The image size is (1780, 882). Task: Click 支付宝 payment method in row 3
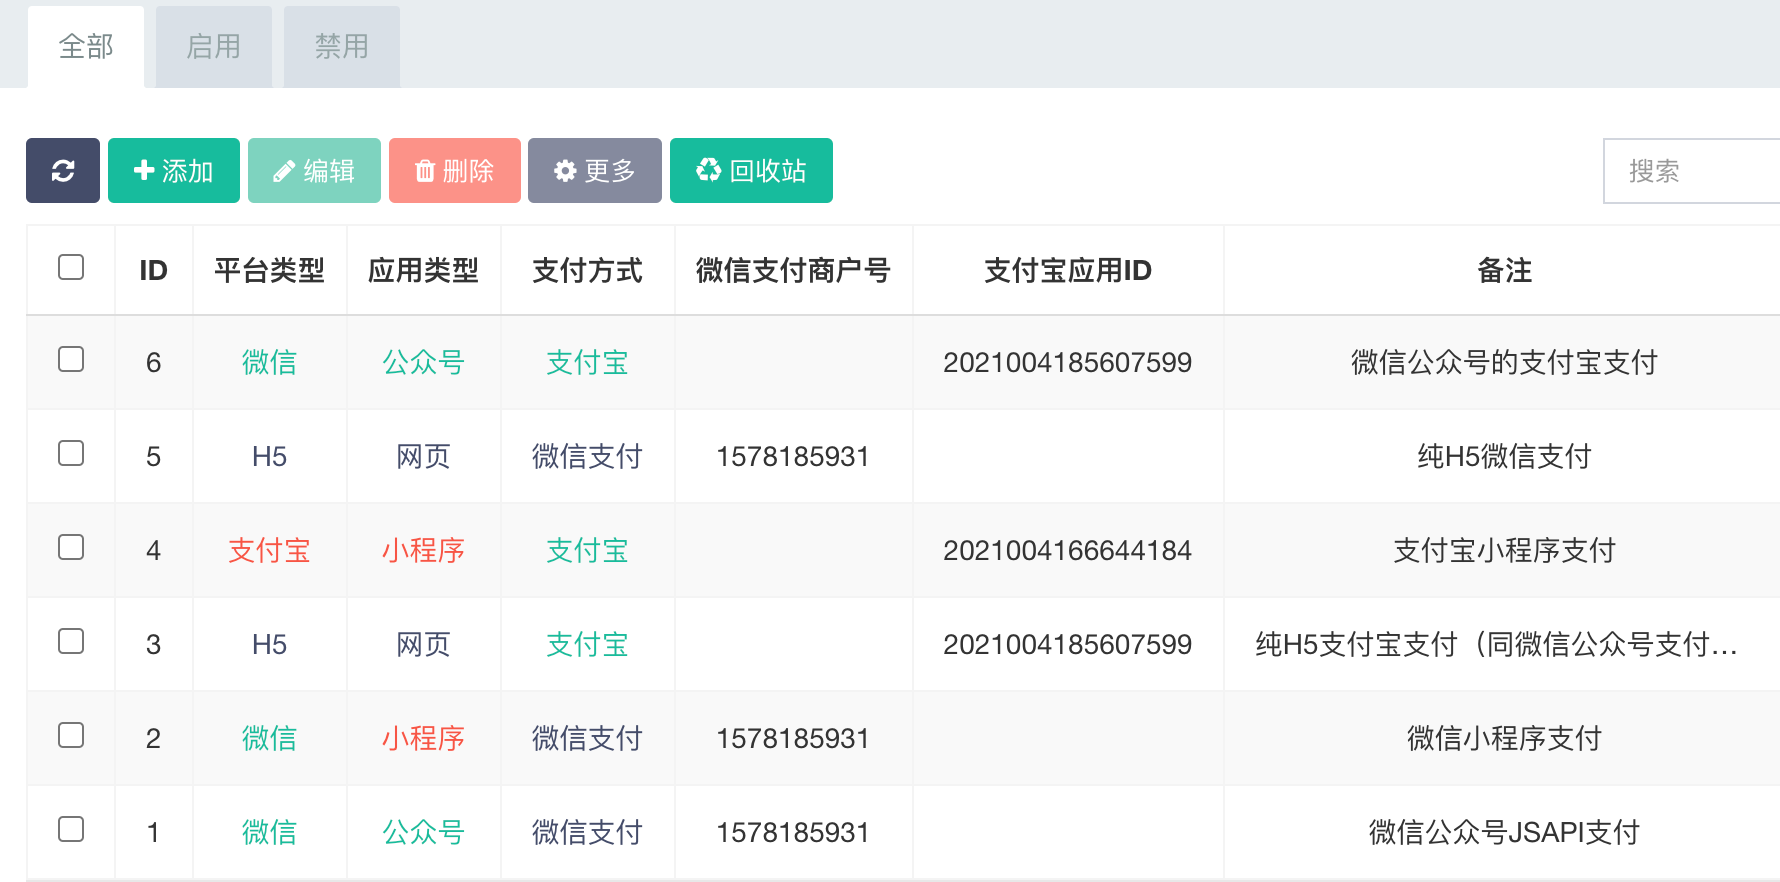tap(587, 644)
